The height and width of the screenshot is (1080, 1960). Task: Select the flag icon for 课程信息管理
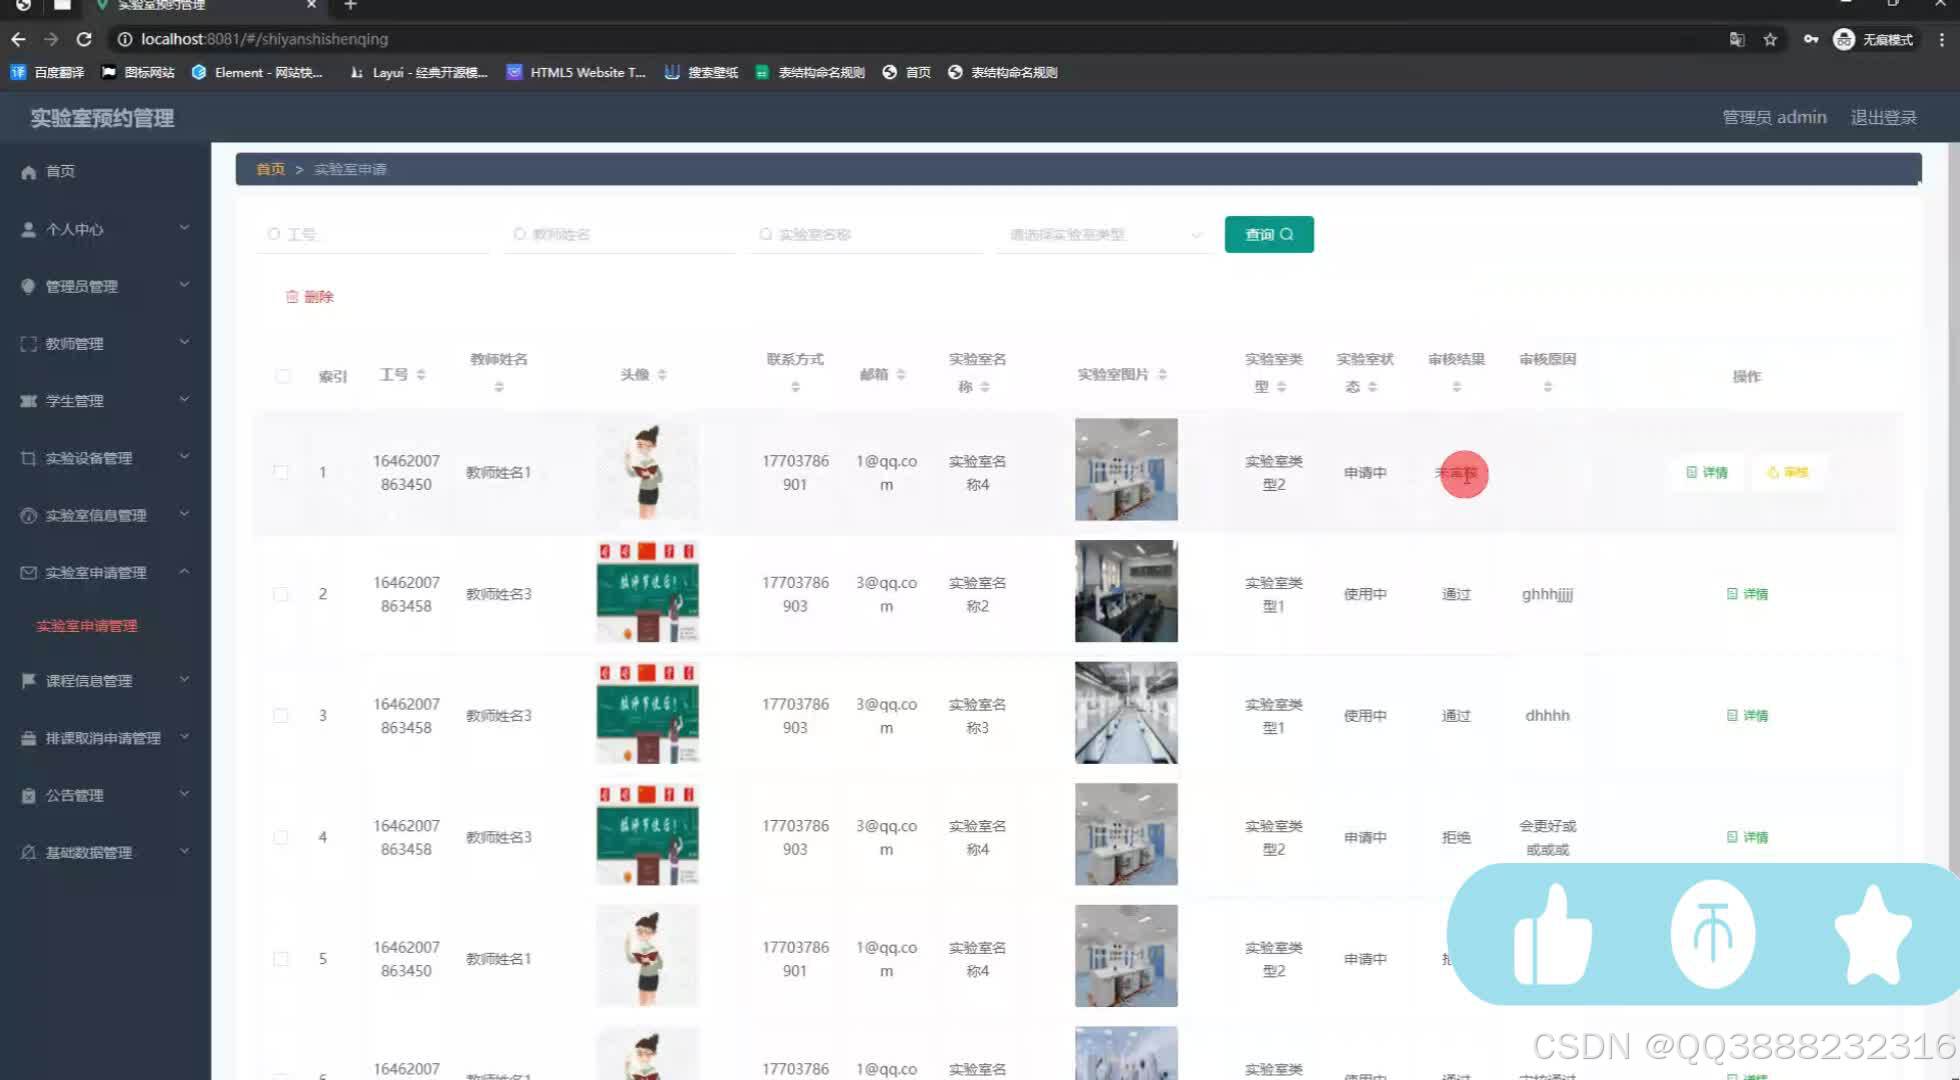tap(27, 680)
